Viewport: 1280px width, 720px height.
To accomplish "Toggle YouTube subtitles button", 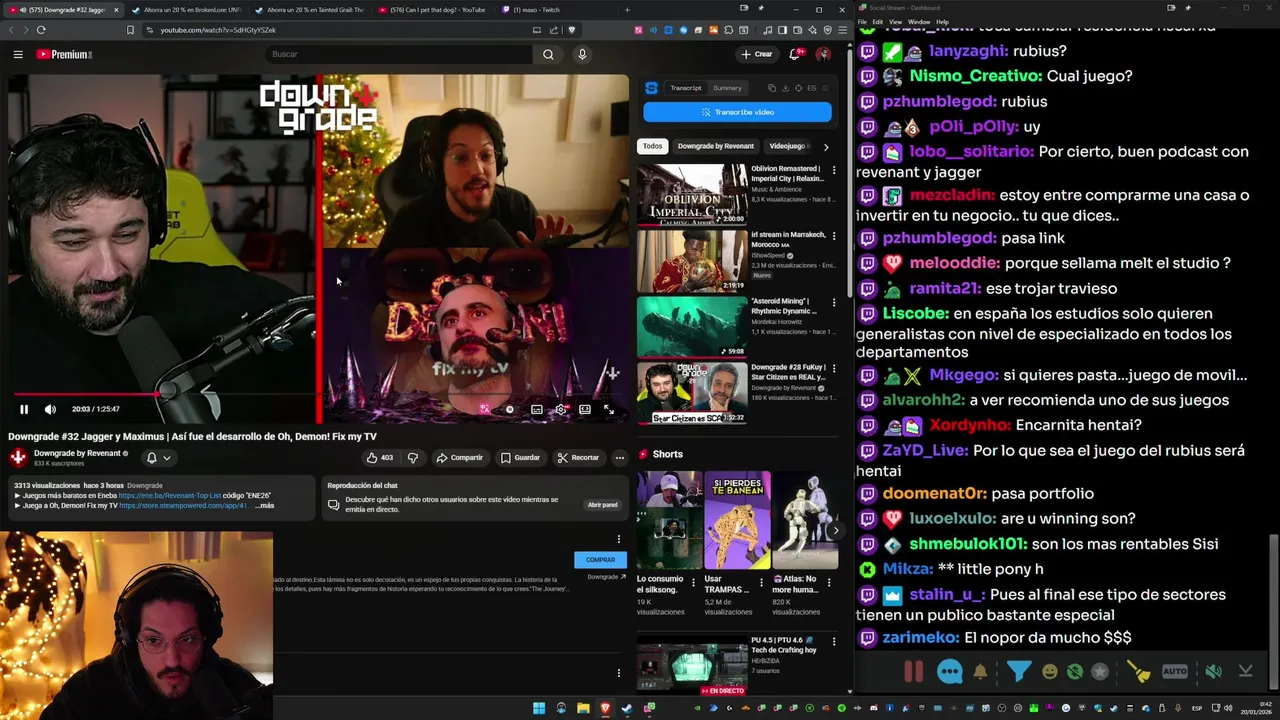I will coord(537,409).
